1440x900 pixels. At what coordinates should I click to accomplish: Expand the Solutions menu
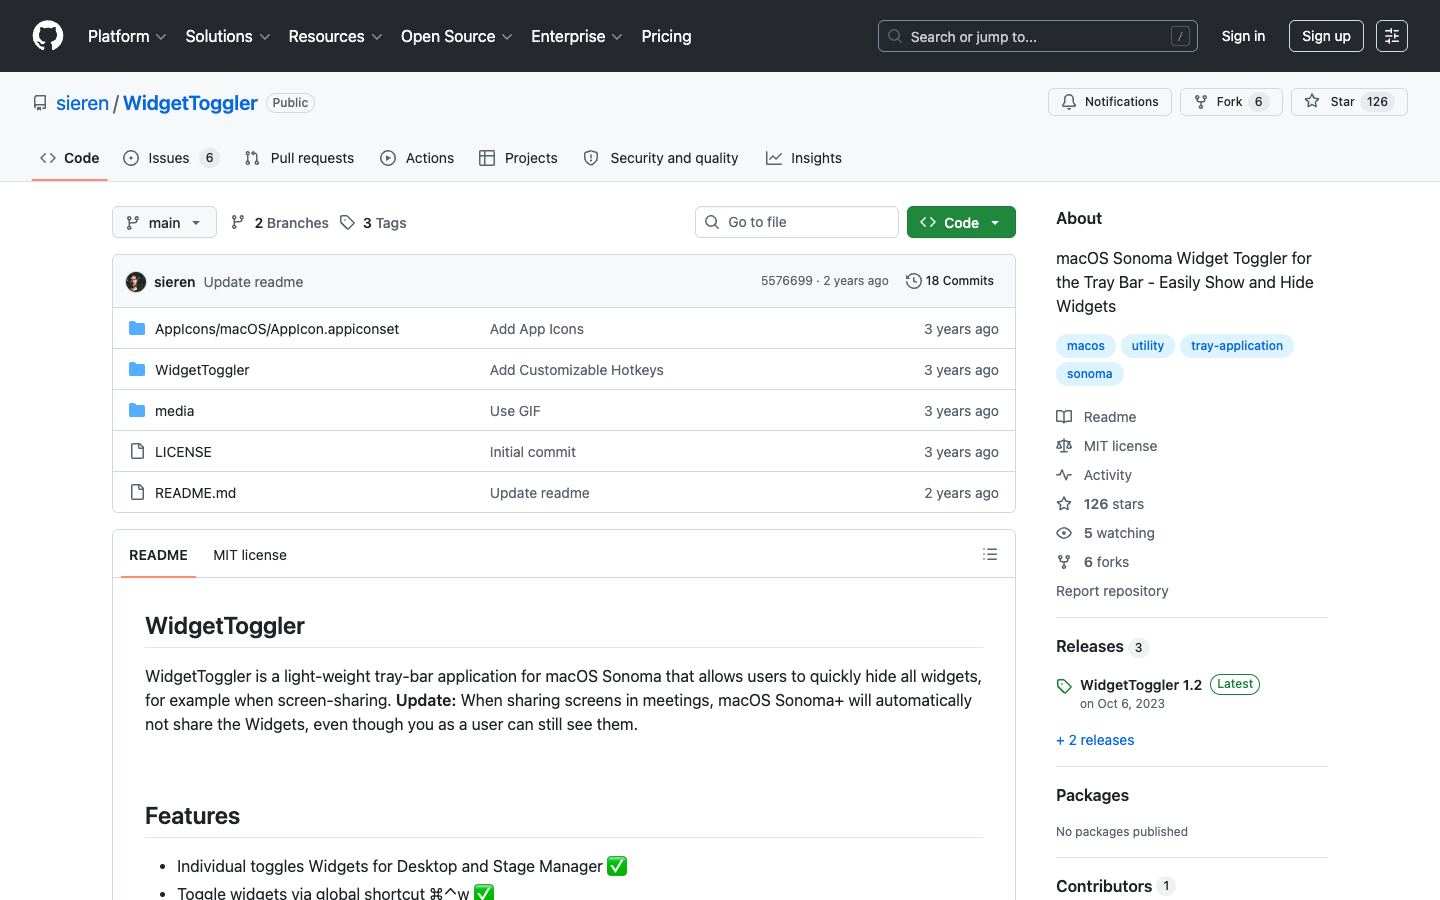[x=228, y=36]
